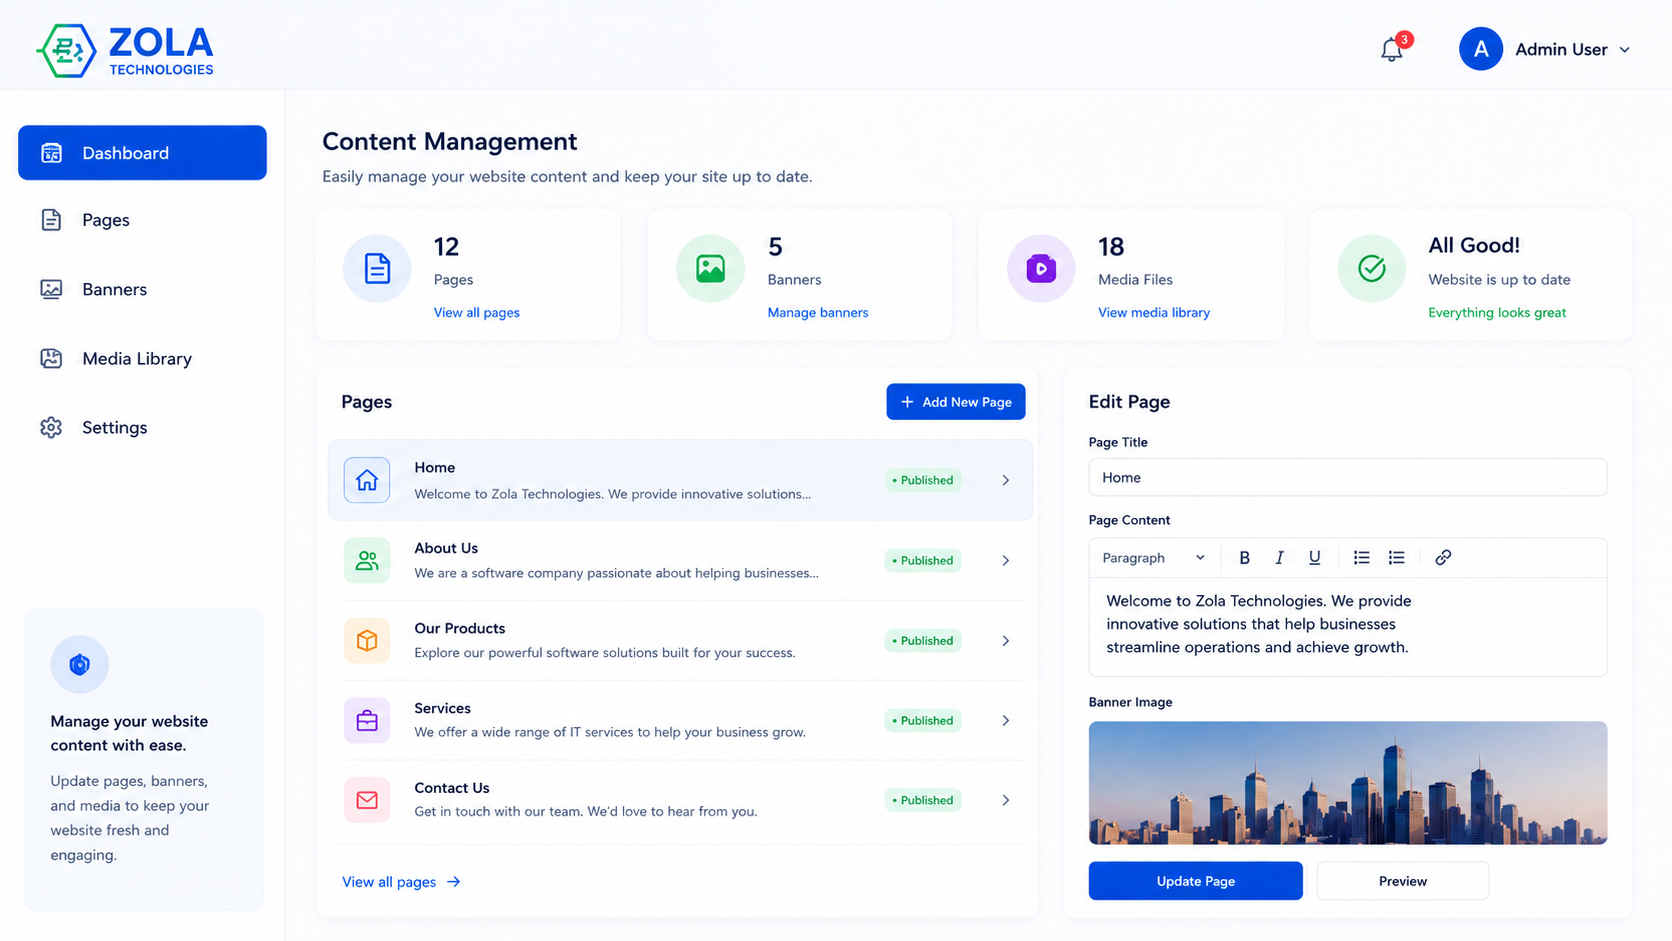Click the Page Title input field
This screenshot has height=941, width=1672.
(x=1347, y=477)
